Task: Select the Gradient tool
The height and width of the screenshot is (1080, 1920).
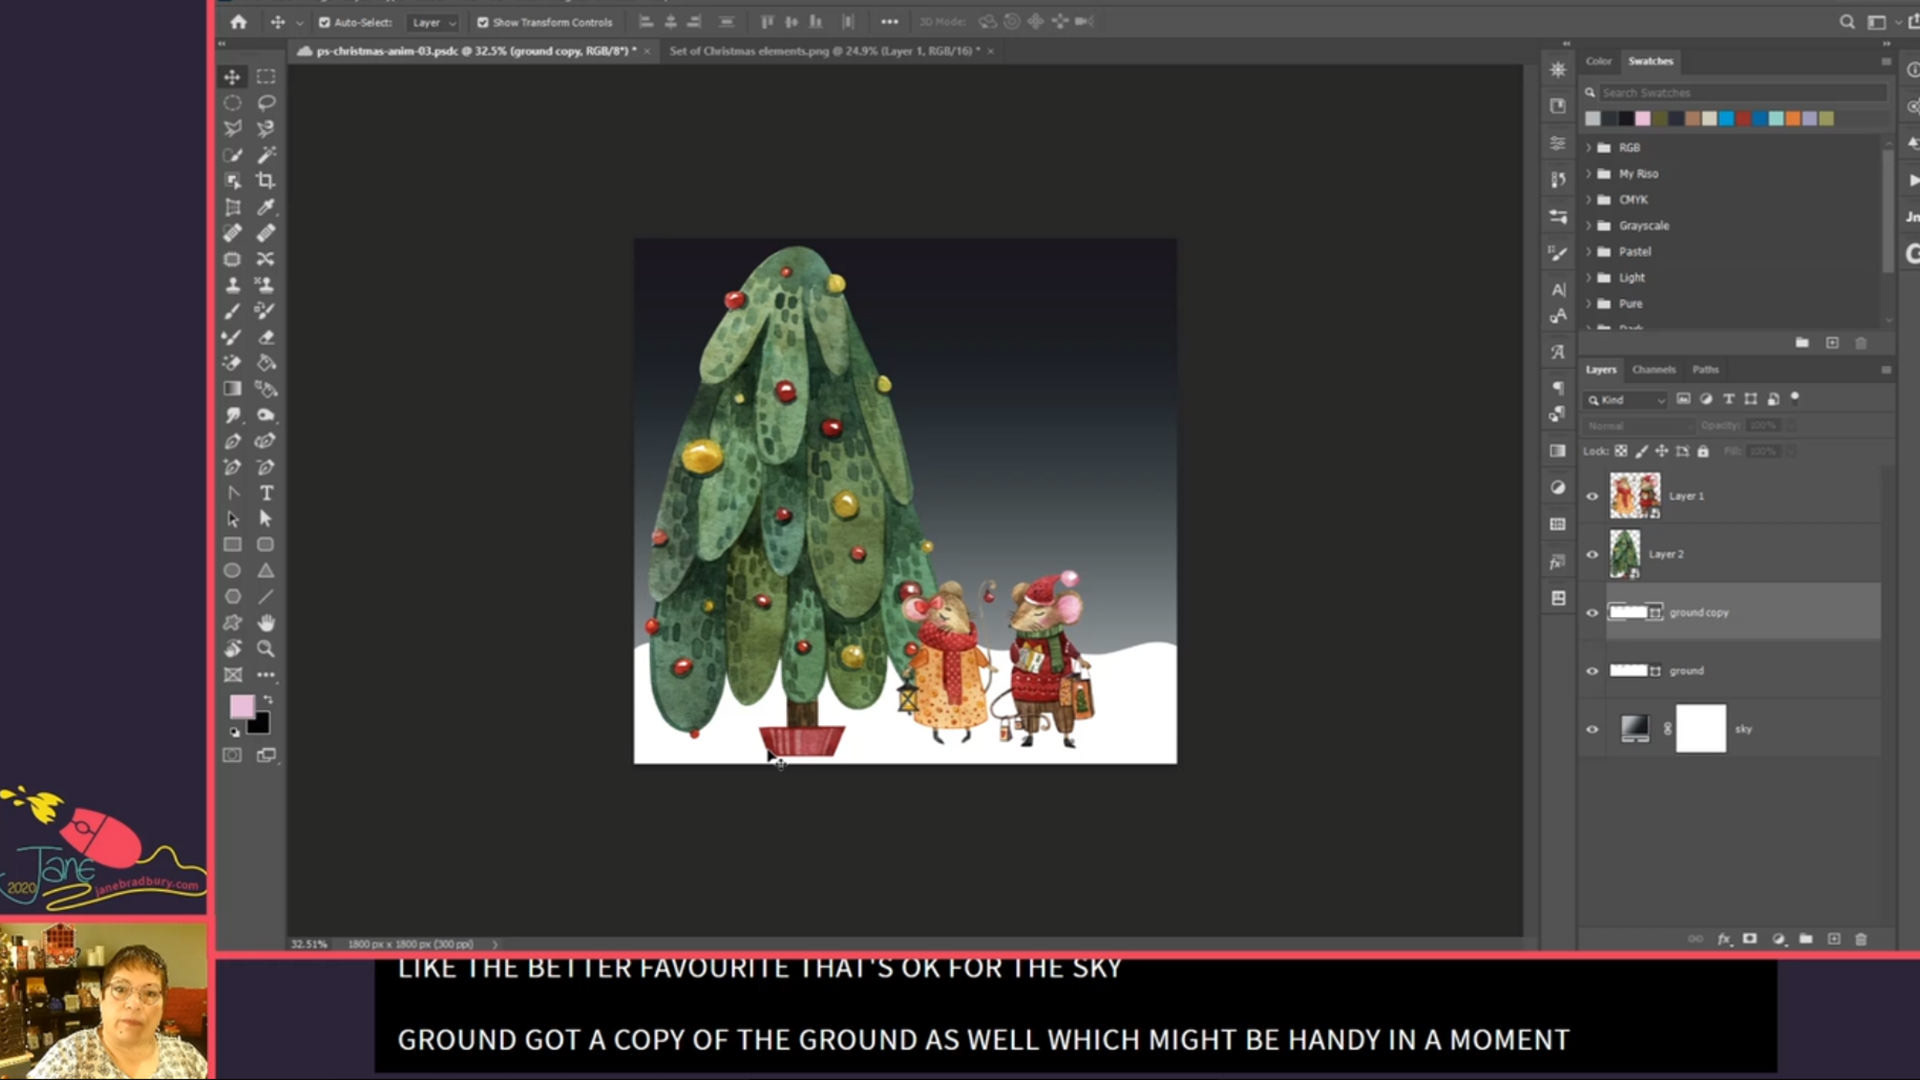Action: tap(232, 389)
